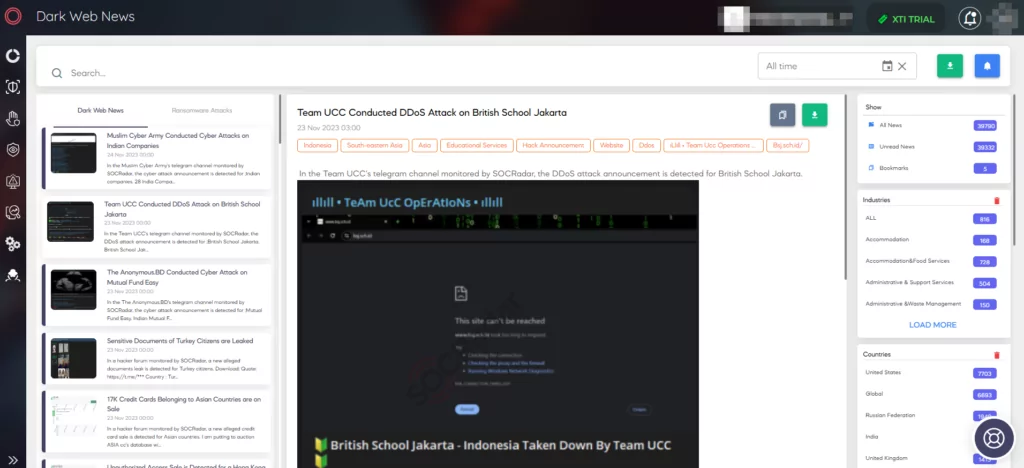Image resolution: width=1024 pixels, height=468 pixels.
Task: Click the Unread News icon
Action: click(x=871, y=147)
